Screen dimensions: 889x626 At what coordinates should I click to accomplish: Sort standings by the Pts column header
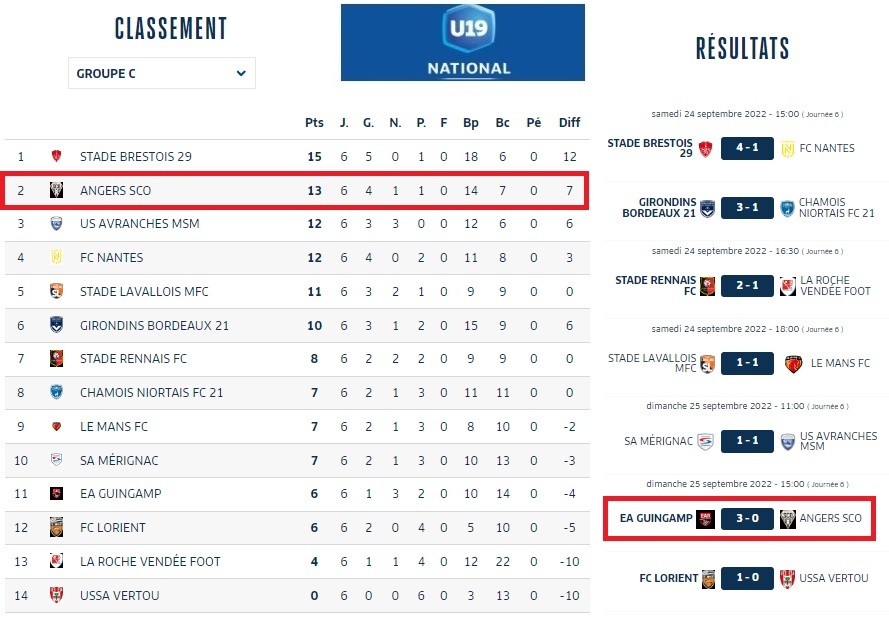(x=314, y=123)
